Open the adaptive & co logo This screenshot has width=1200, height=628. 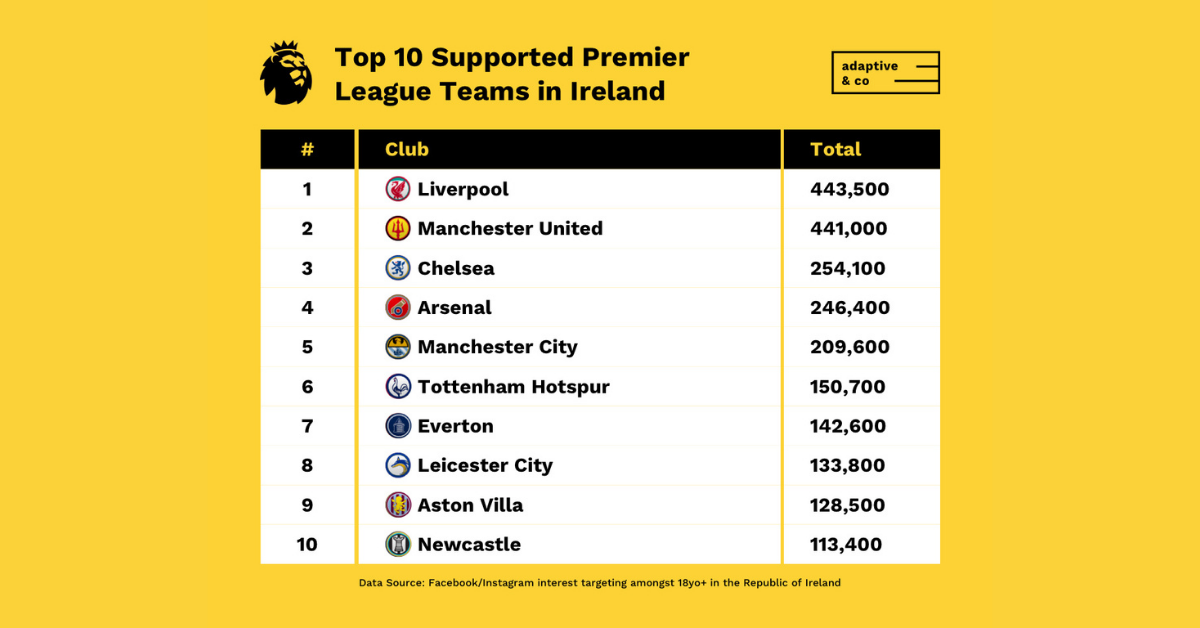886,73
